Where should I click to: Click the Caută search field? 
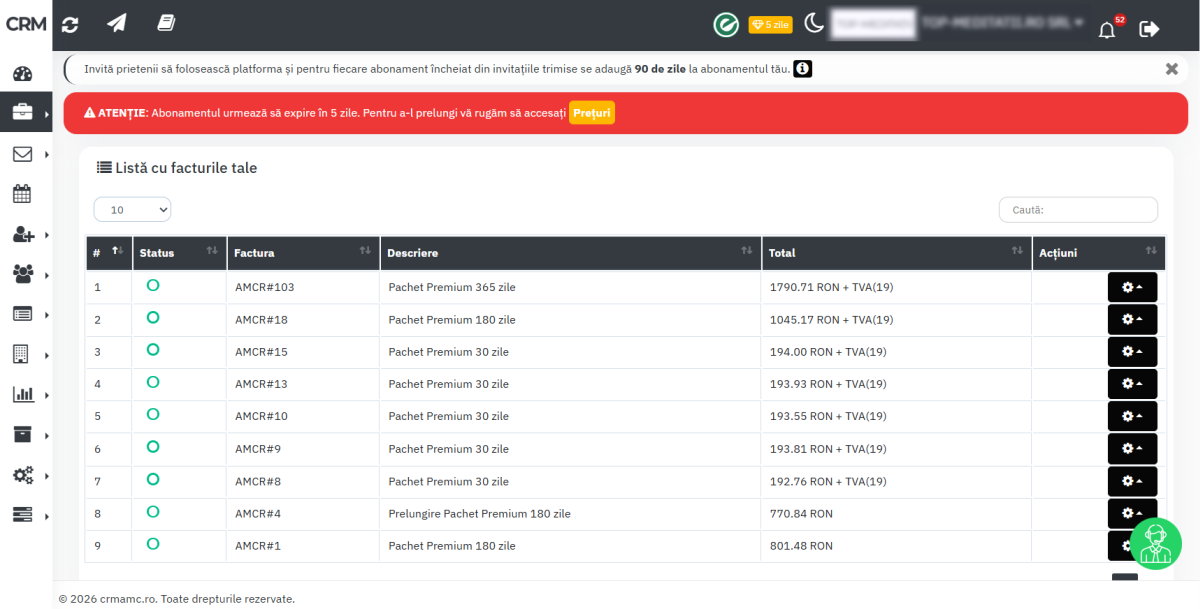click(x=1078, y=210)
